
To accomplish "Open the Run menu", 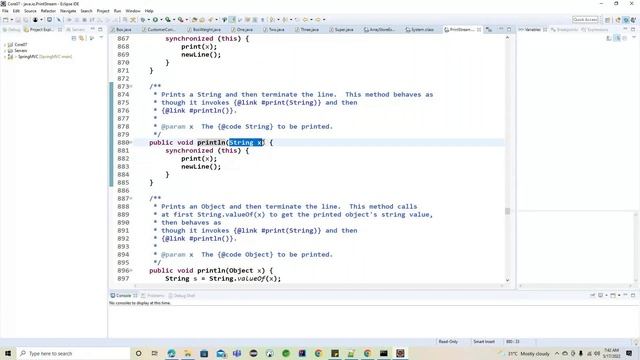I will (118, 11).
